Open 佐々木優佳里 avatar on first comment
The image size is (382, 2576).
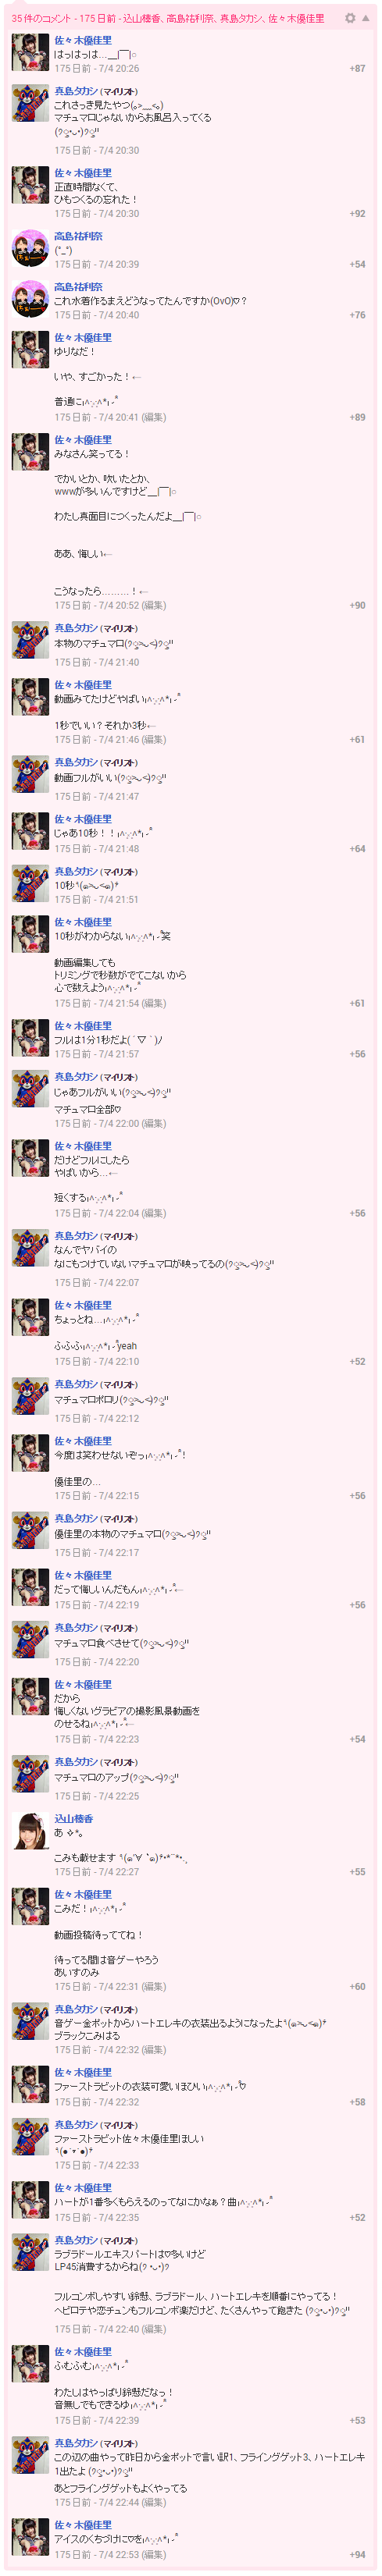click(x=30, y=54)
